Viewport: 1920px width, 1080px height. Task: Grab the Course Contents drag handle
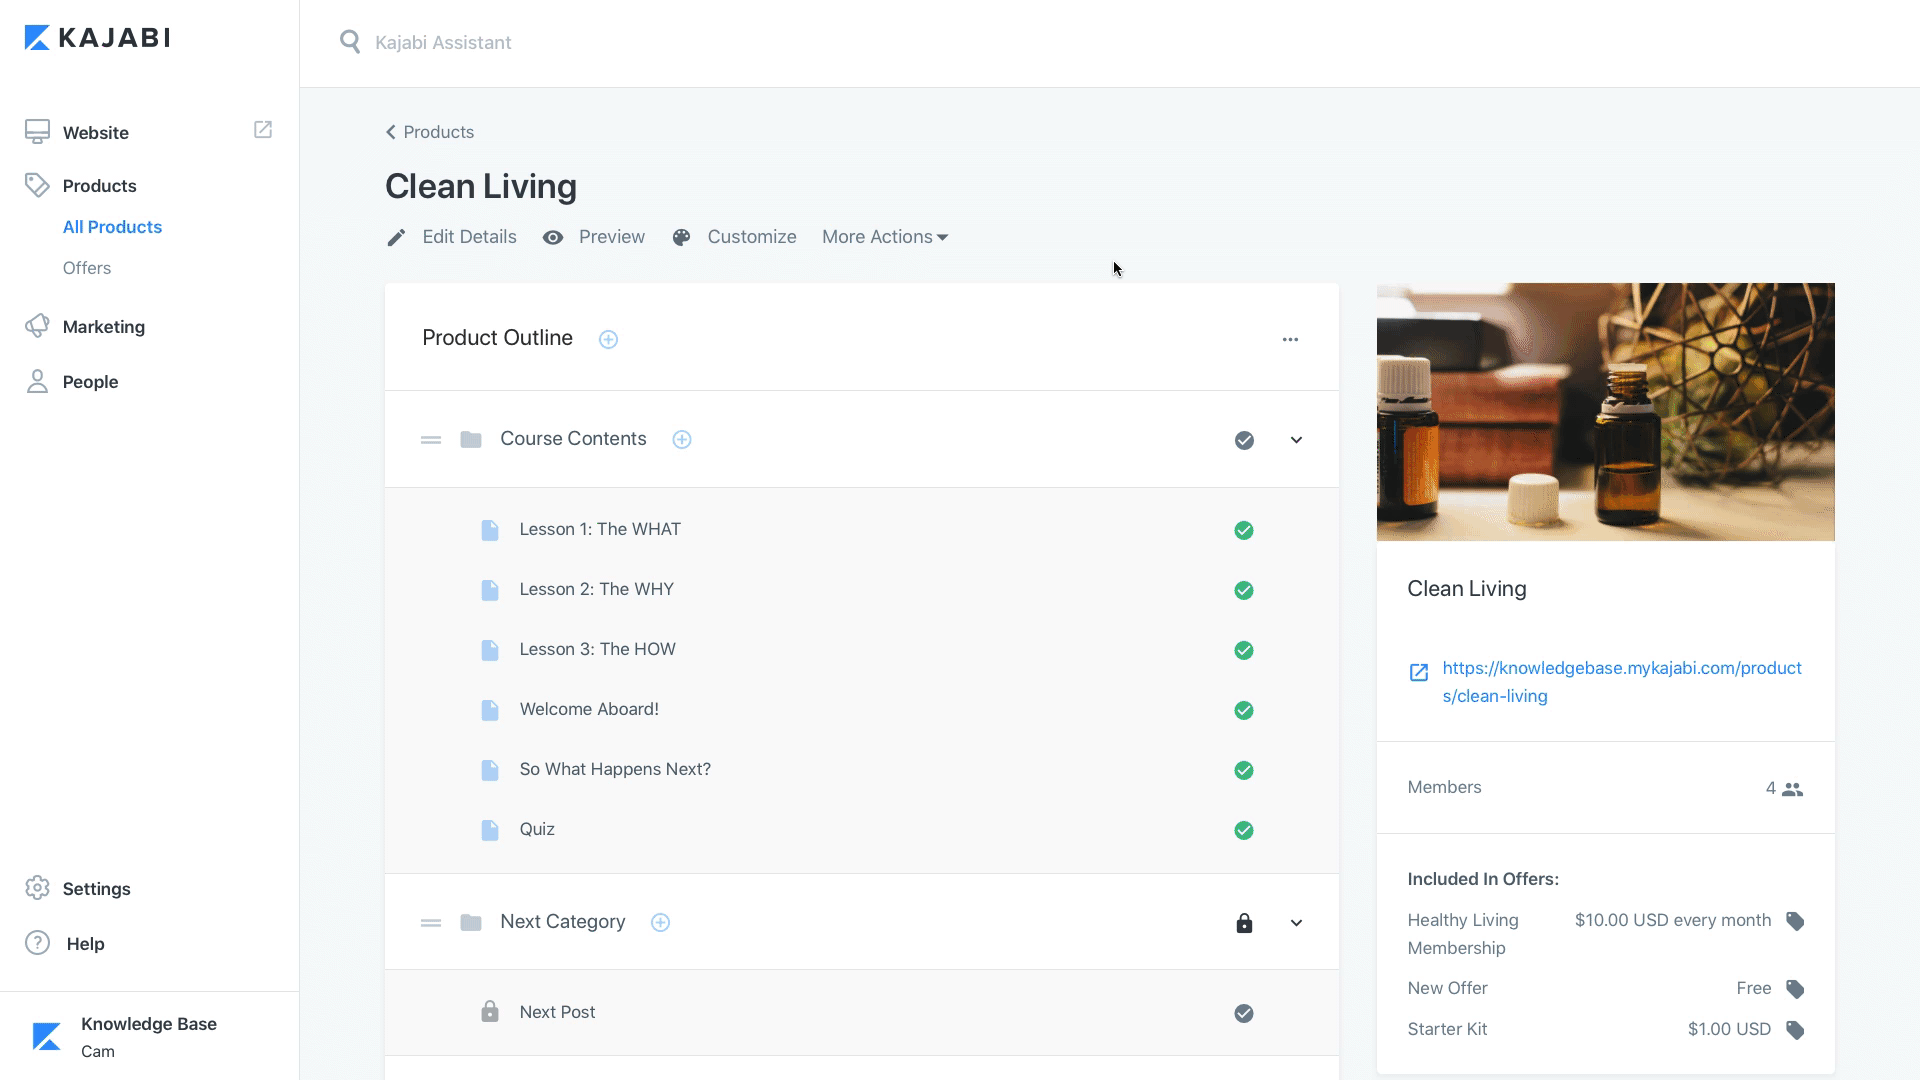click(x=431, y=440)
